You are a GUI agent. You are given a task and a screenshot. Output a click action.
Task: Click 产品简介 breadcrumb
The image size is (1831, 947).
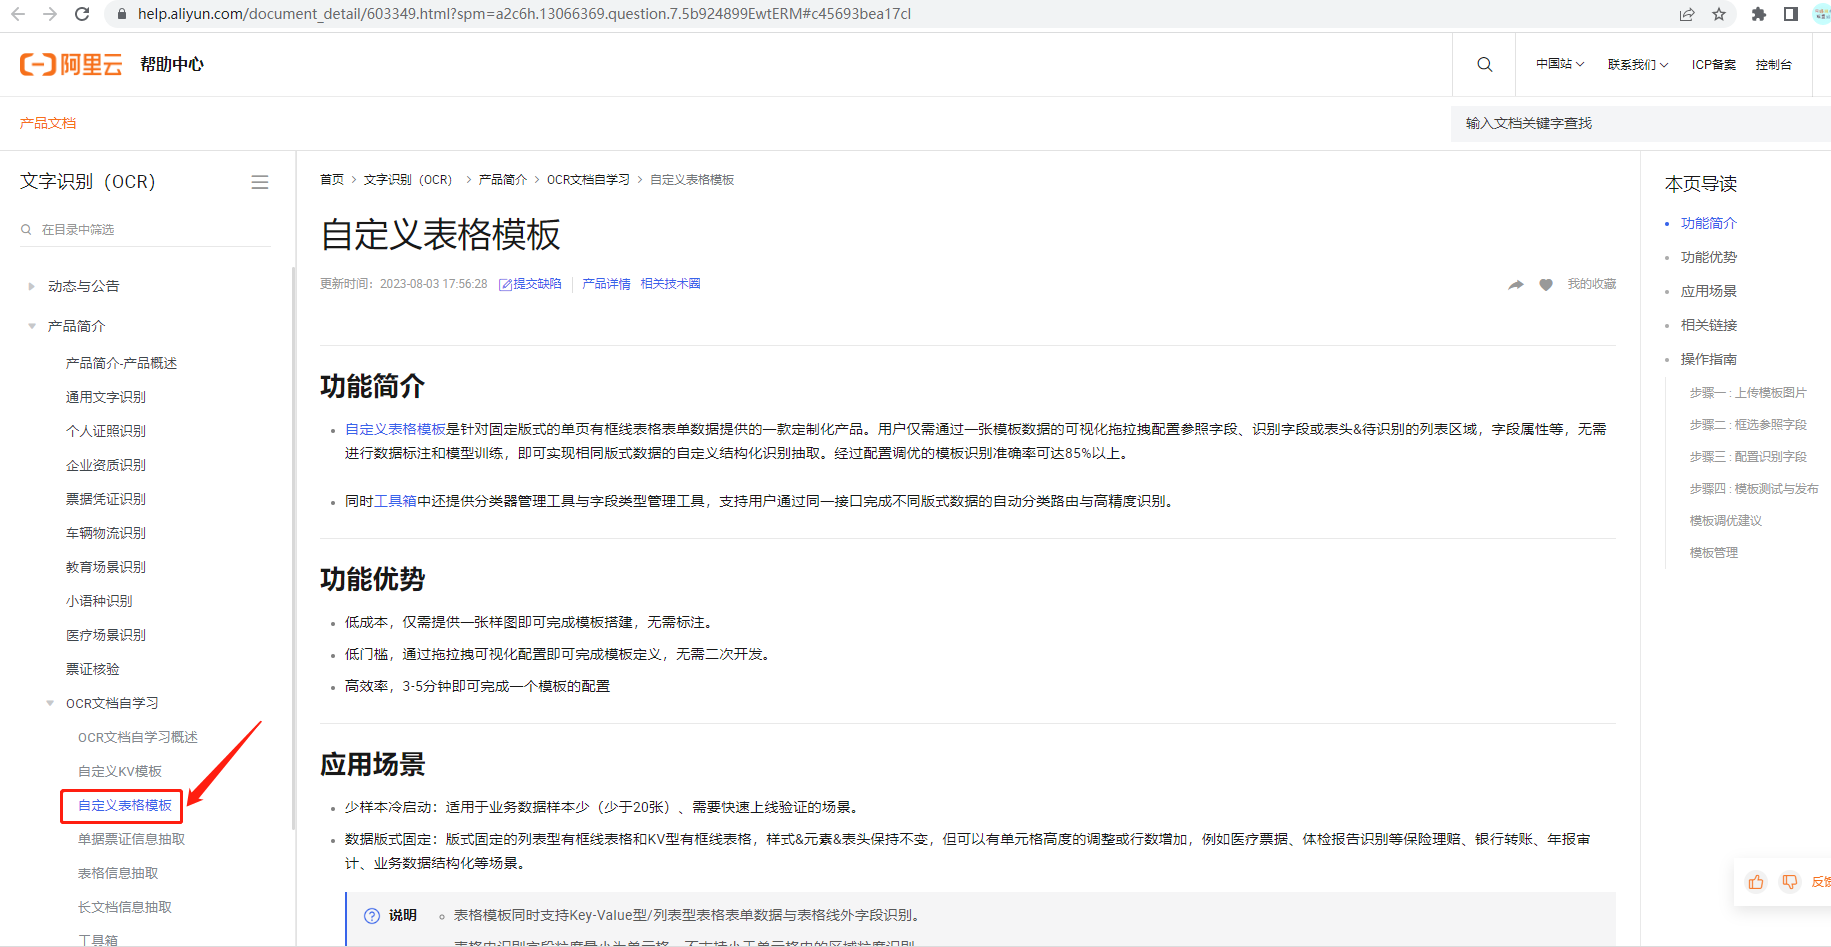pyautogui.click(x=503, y=180)
